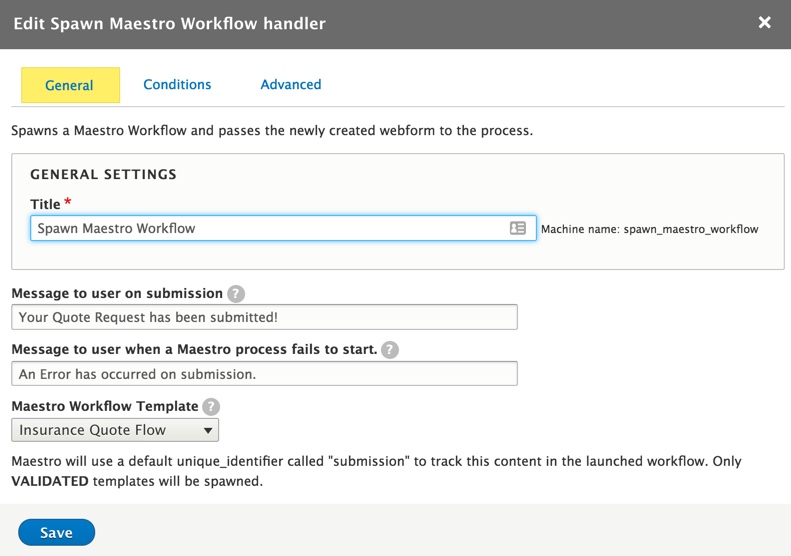Click the Title field label

point(45,204)
